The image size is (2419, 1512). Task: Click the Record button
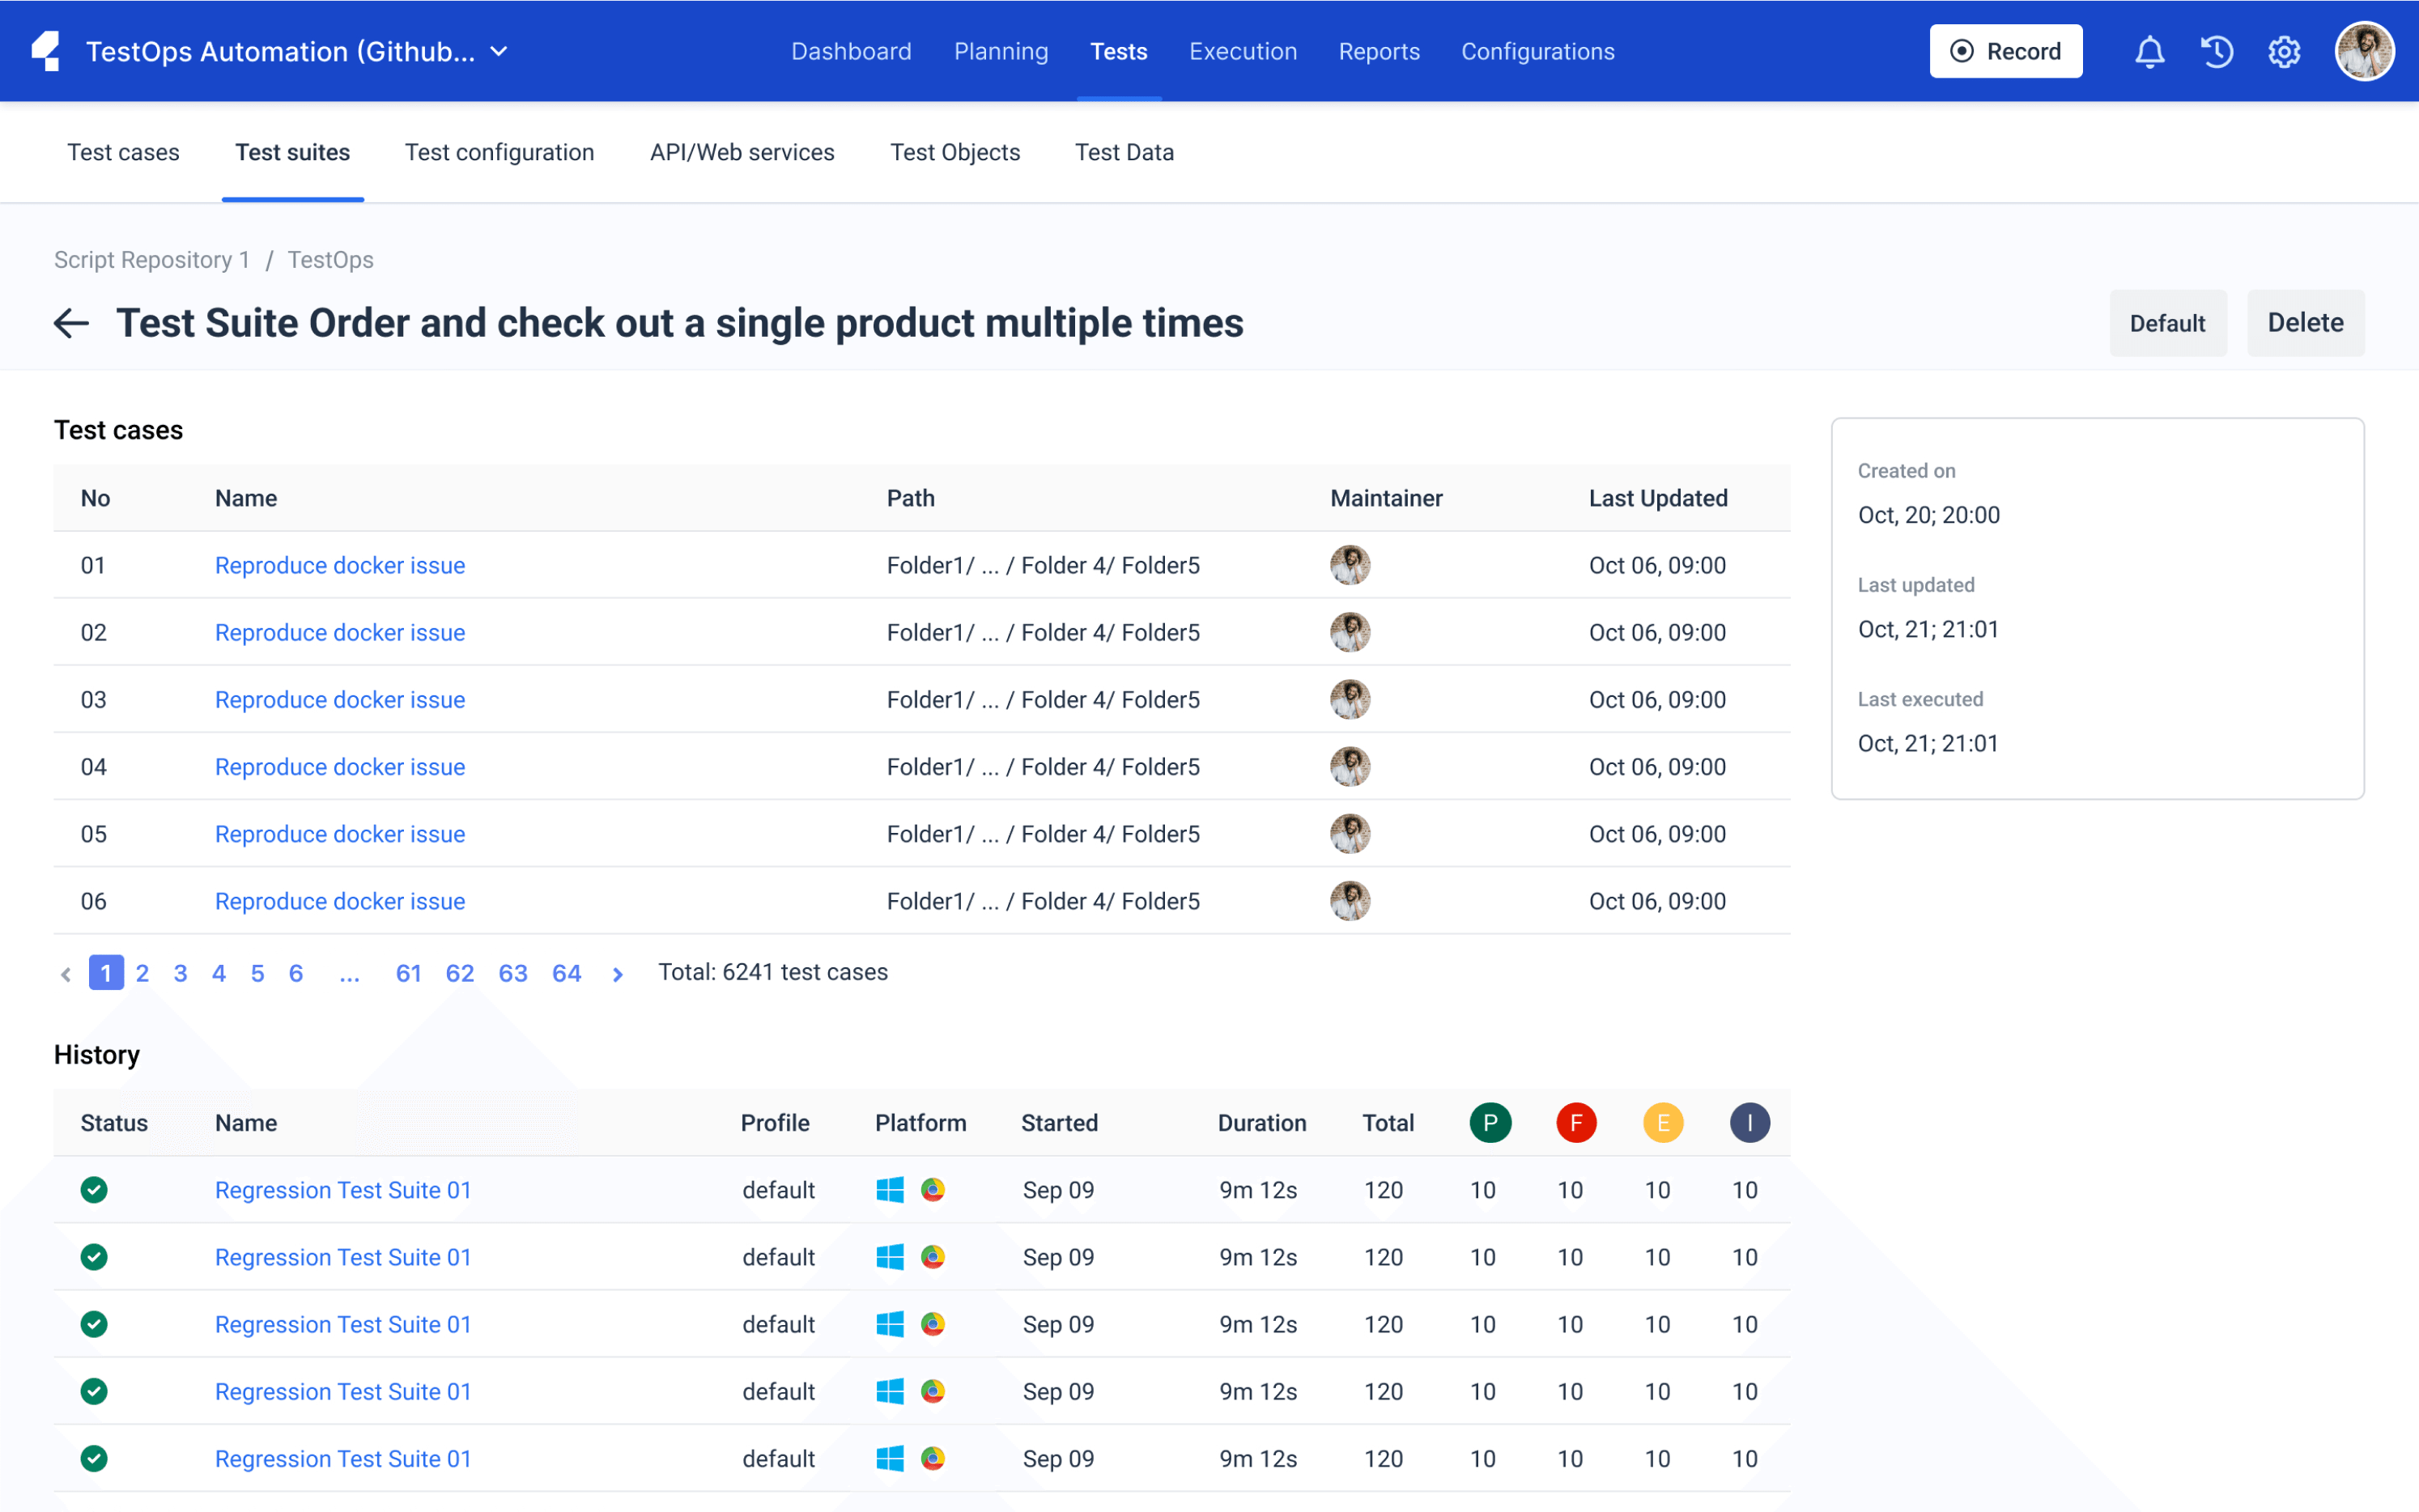(x=2005, y=51)
